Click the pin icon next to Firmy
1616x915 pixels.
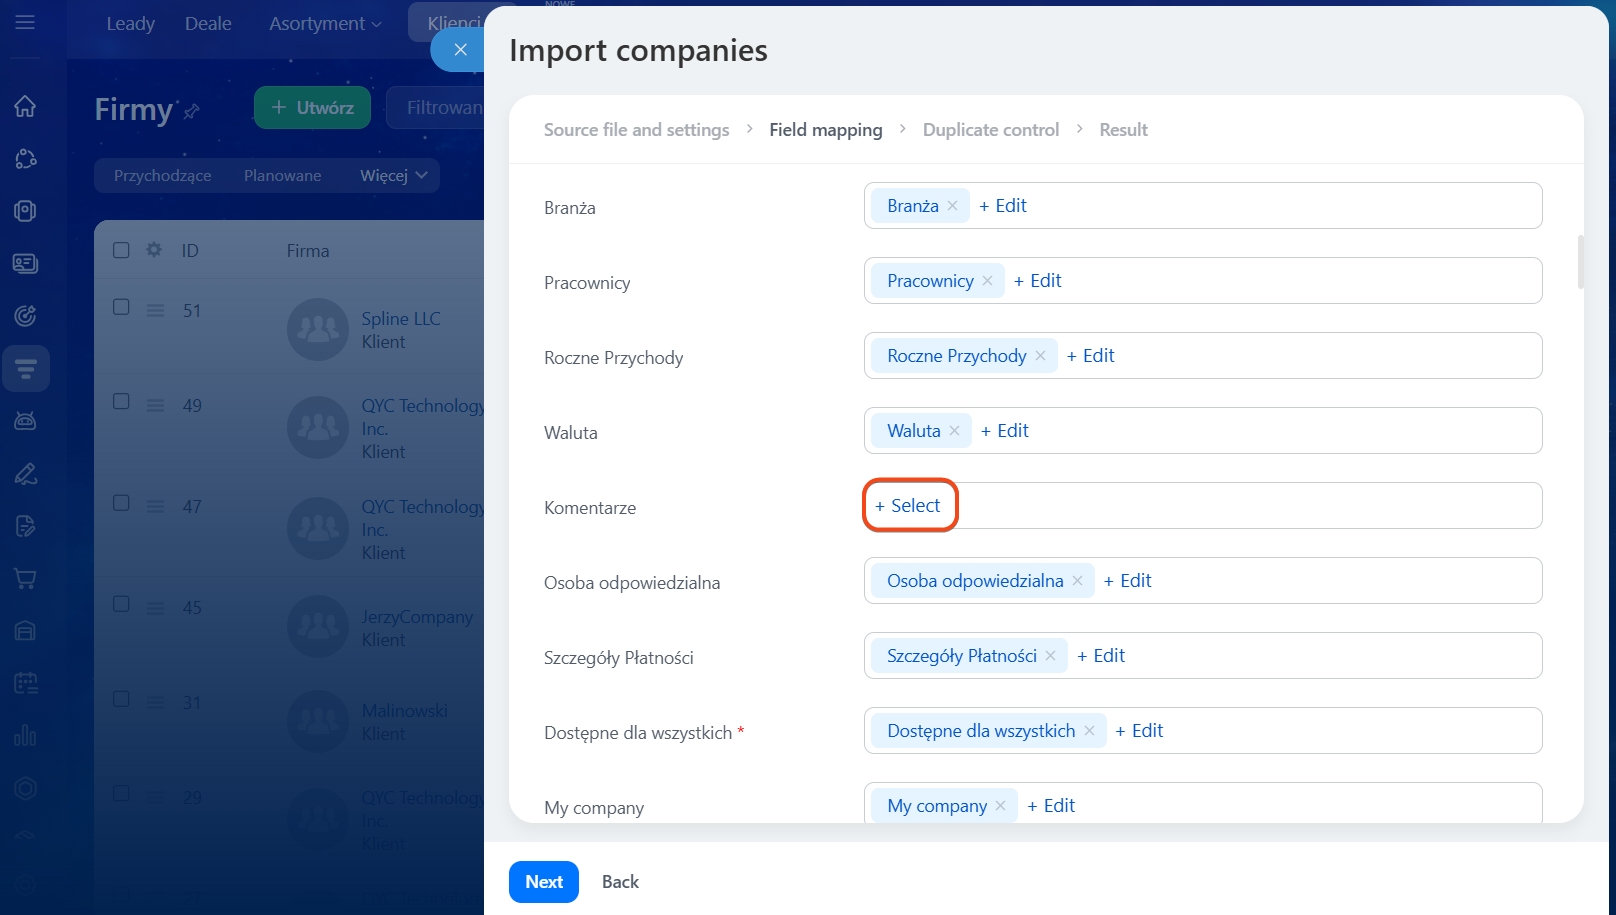point(192,111)
